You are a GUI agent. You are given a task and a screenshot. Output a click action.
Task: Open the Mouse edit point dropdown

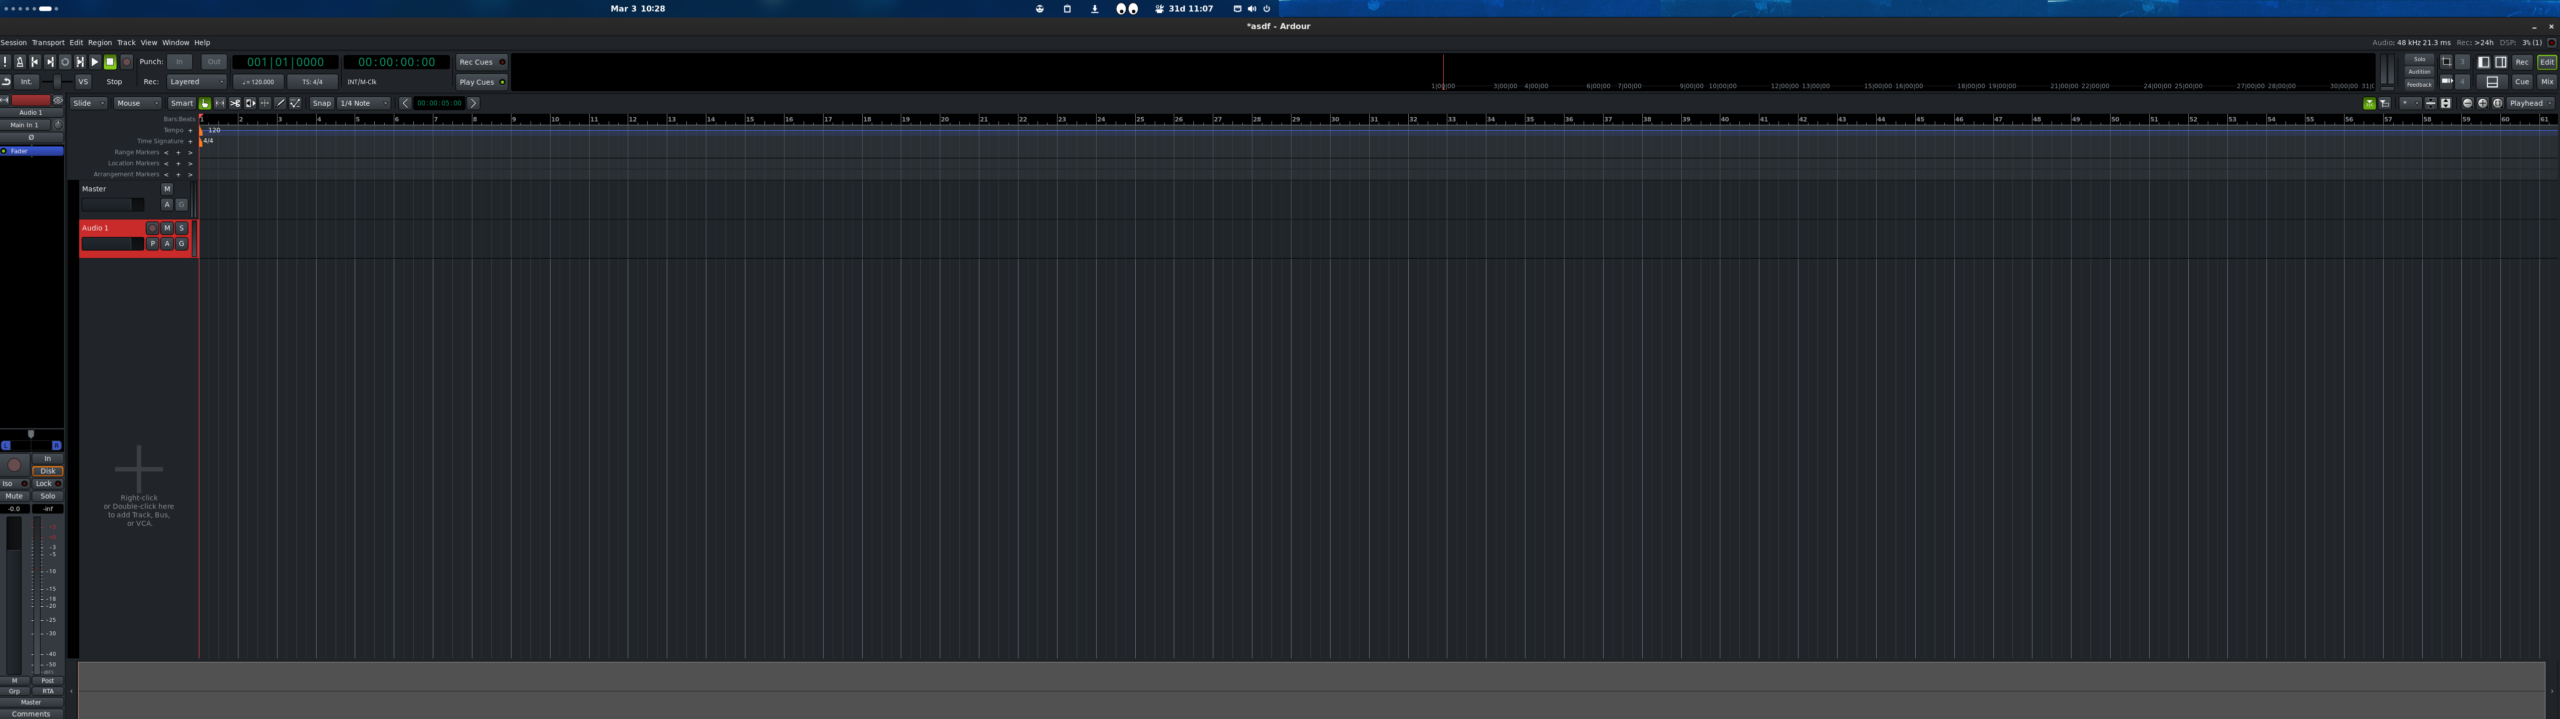[x=137, y=103]
